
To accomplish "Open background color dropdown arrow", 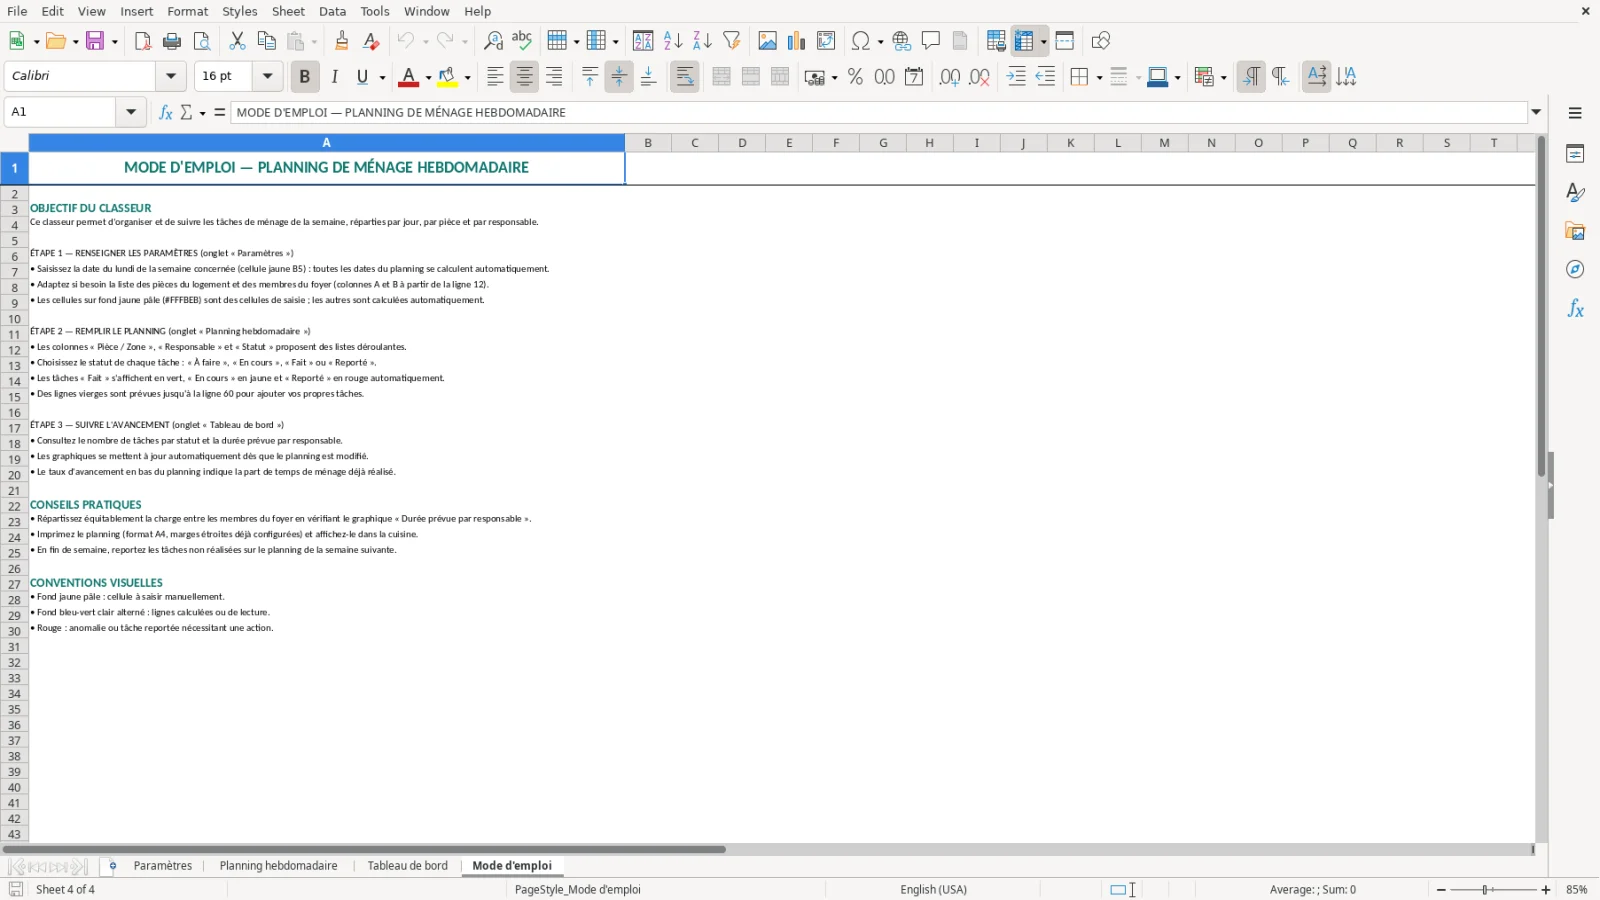I will coord(467,77).
